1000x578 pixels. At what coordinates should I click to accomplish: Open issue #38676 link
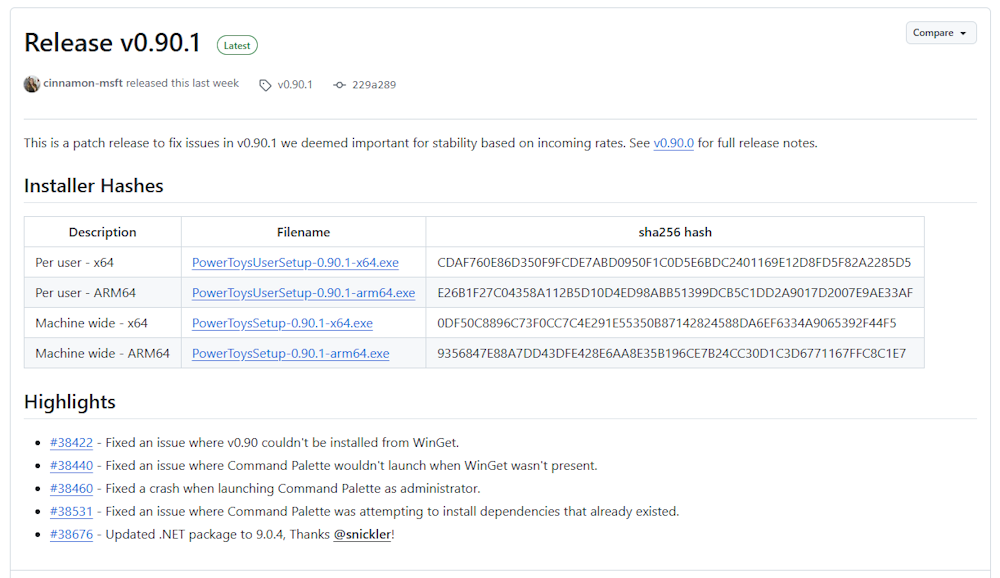point(71,534)
